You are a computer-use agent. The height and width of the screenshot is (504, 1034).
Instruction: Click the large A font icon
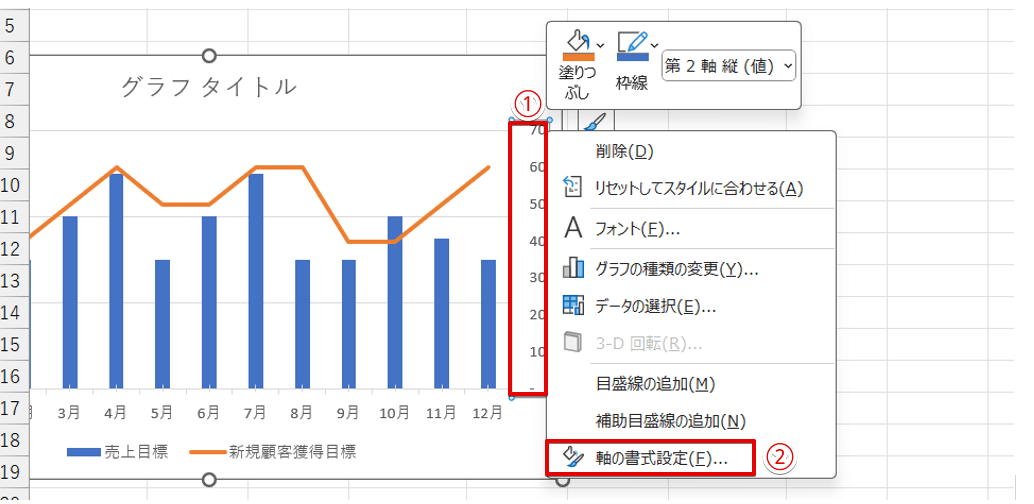[x=573, y=229]
